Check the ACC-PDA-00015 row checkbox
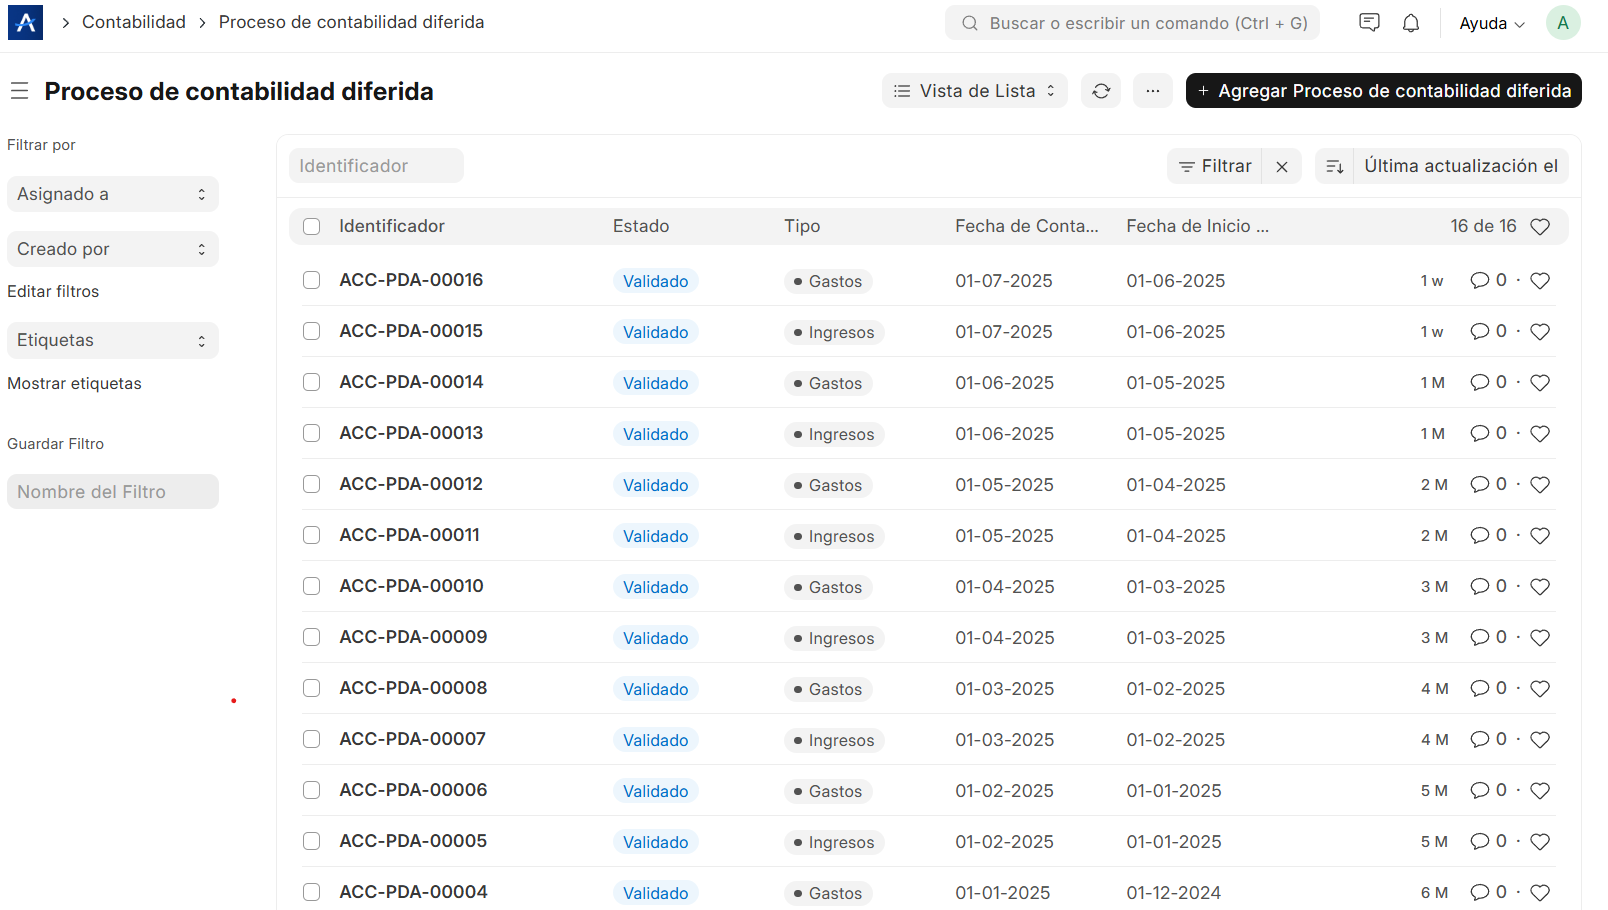The width and height of the screenshot is (1608, 910). (x=312, y=331)
